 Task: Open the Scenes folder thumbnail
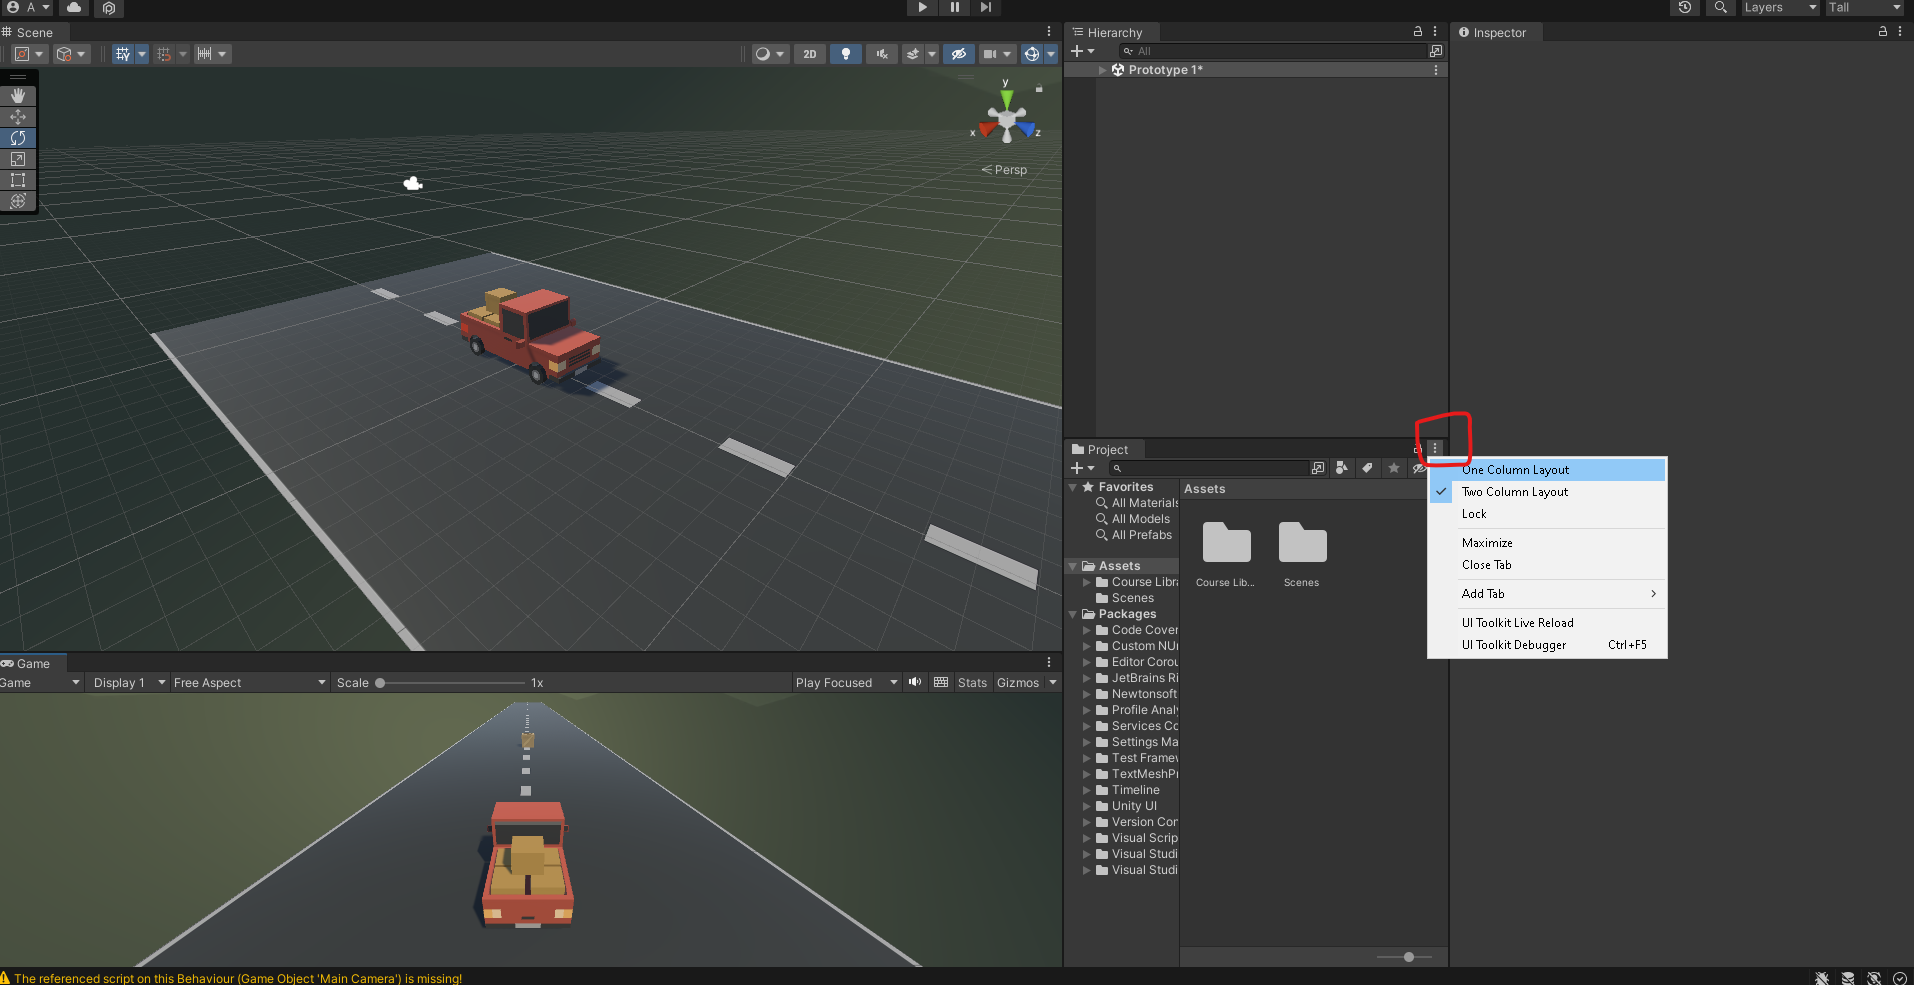[1302, 554]
